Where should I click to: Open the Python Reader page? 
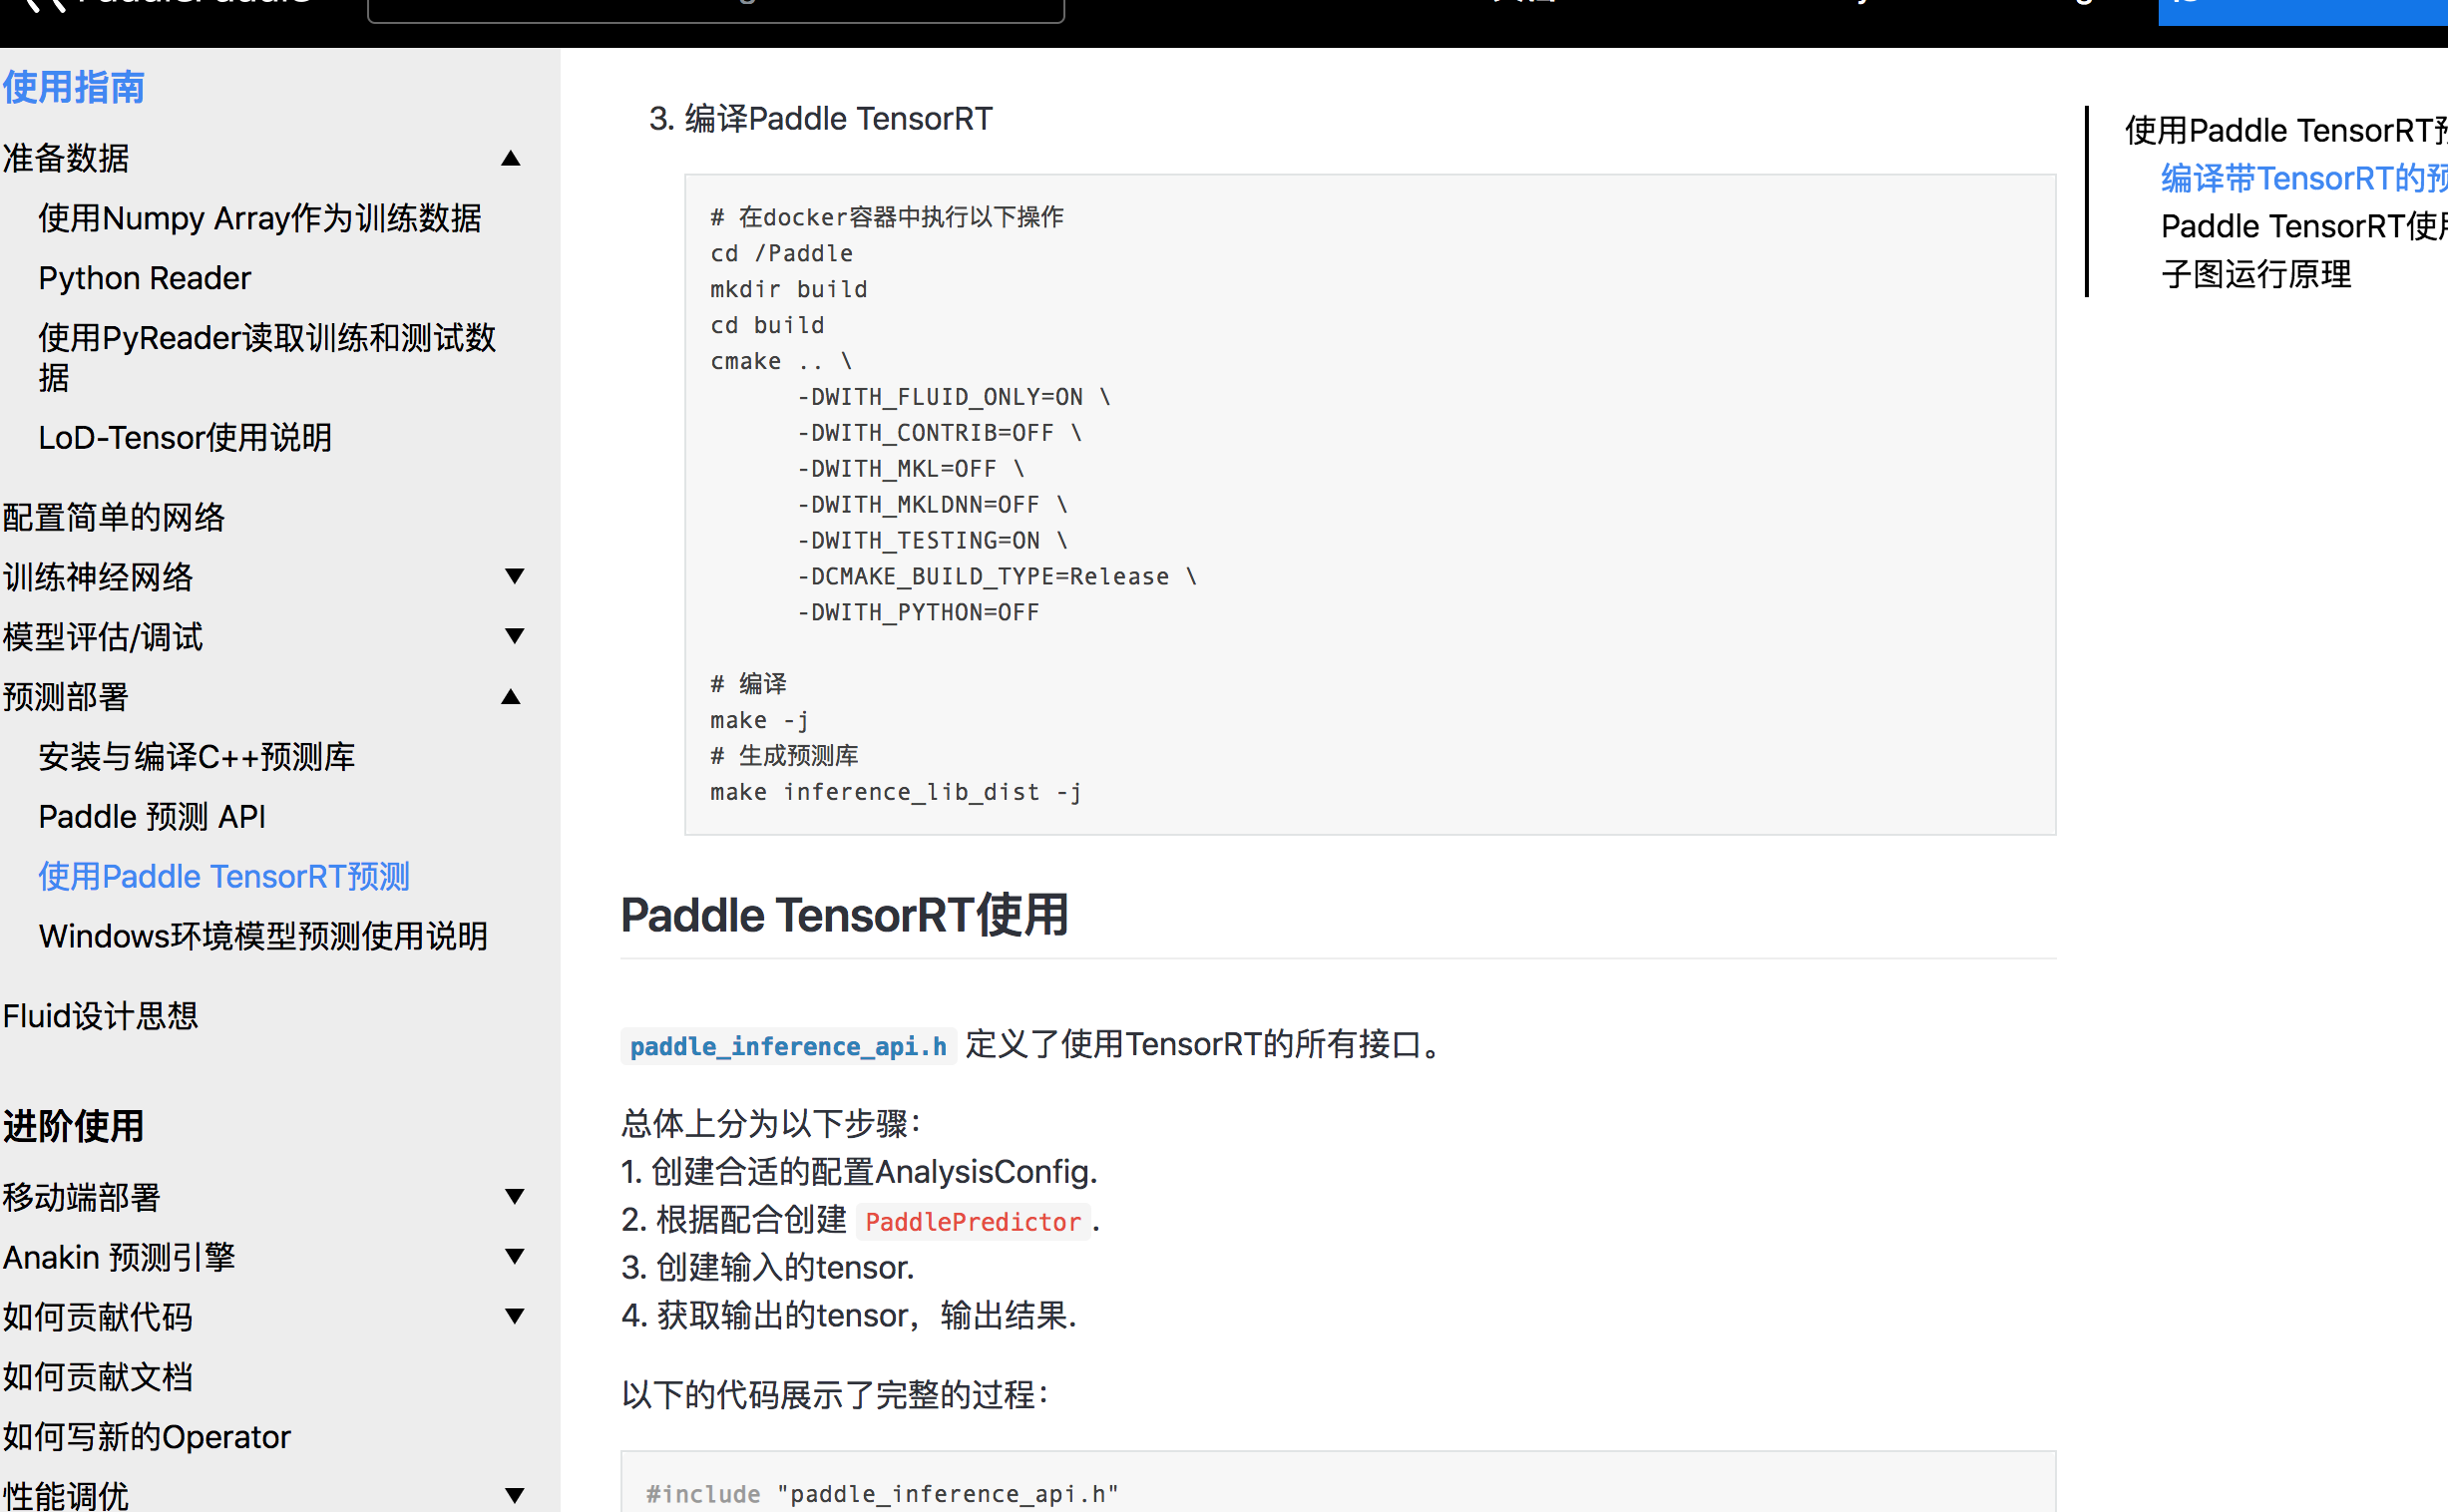(x=145, y=278)
